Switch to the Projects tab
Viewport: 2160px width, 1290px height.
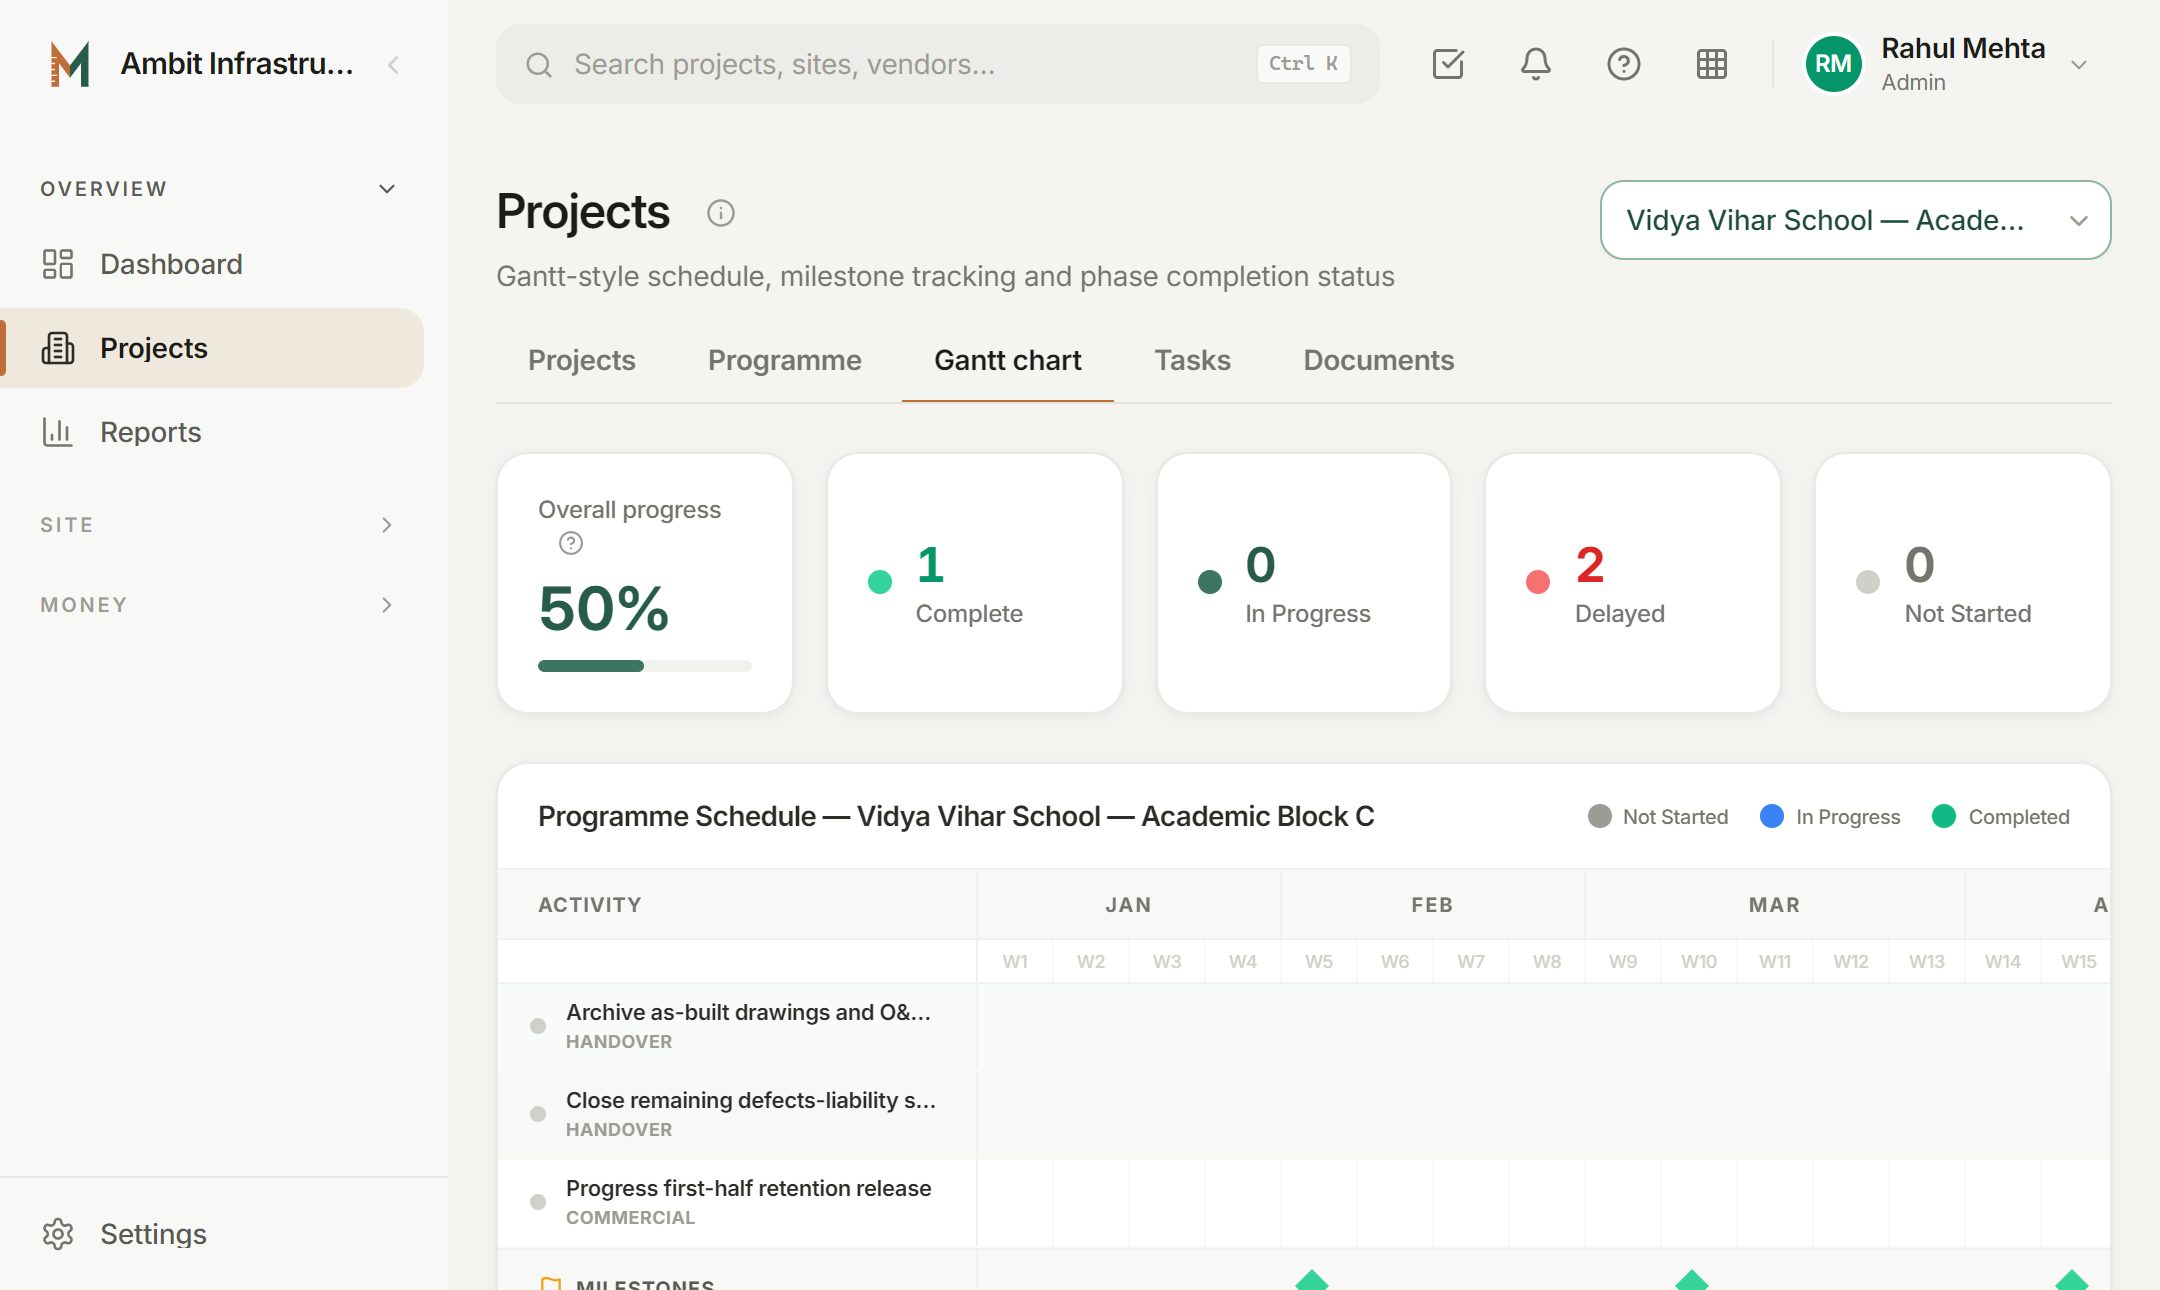point(582,360)
